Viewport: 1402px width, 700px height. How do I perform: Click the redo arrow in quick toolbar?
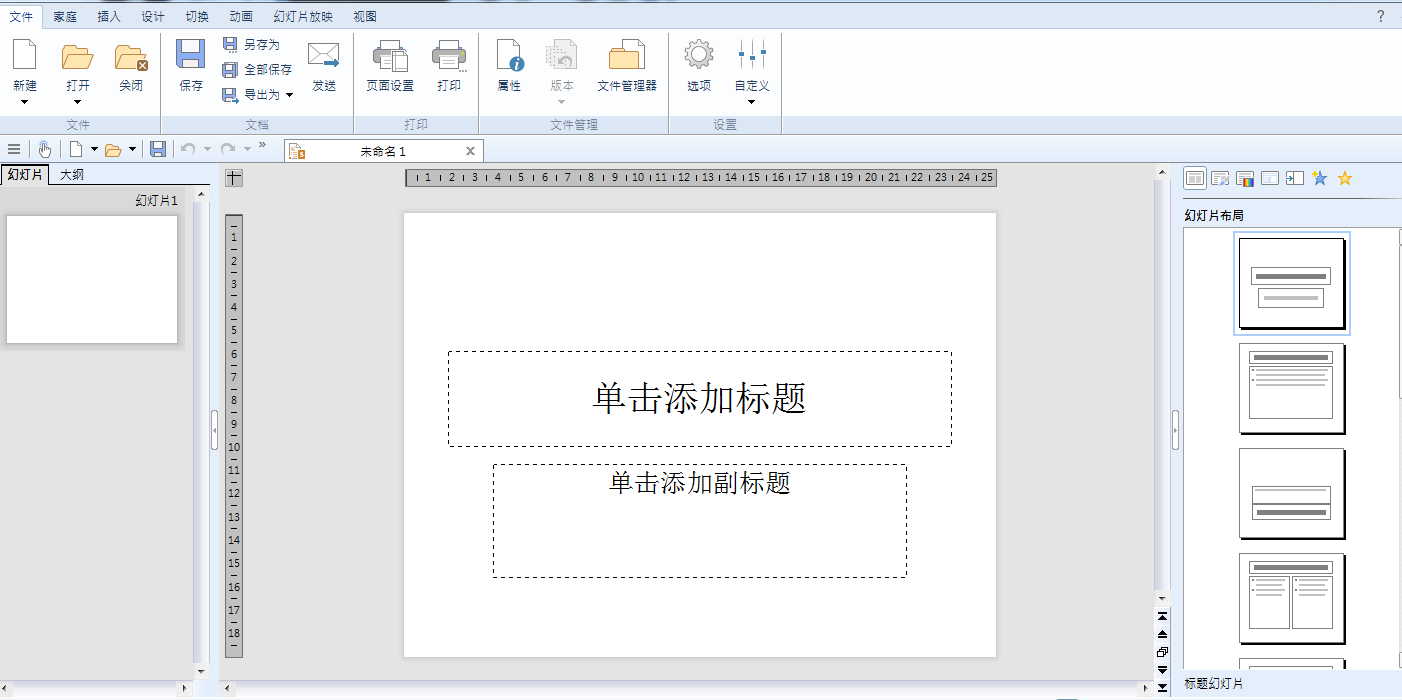(228, 149)
